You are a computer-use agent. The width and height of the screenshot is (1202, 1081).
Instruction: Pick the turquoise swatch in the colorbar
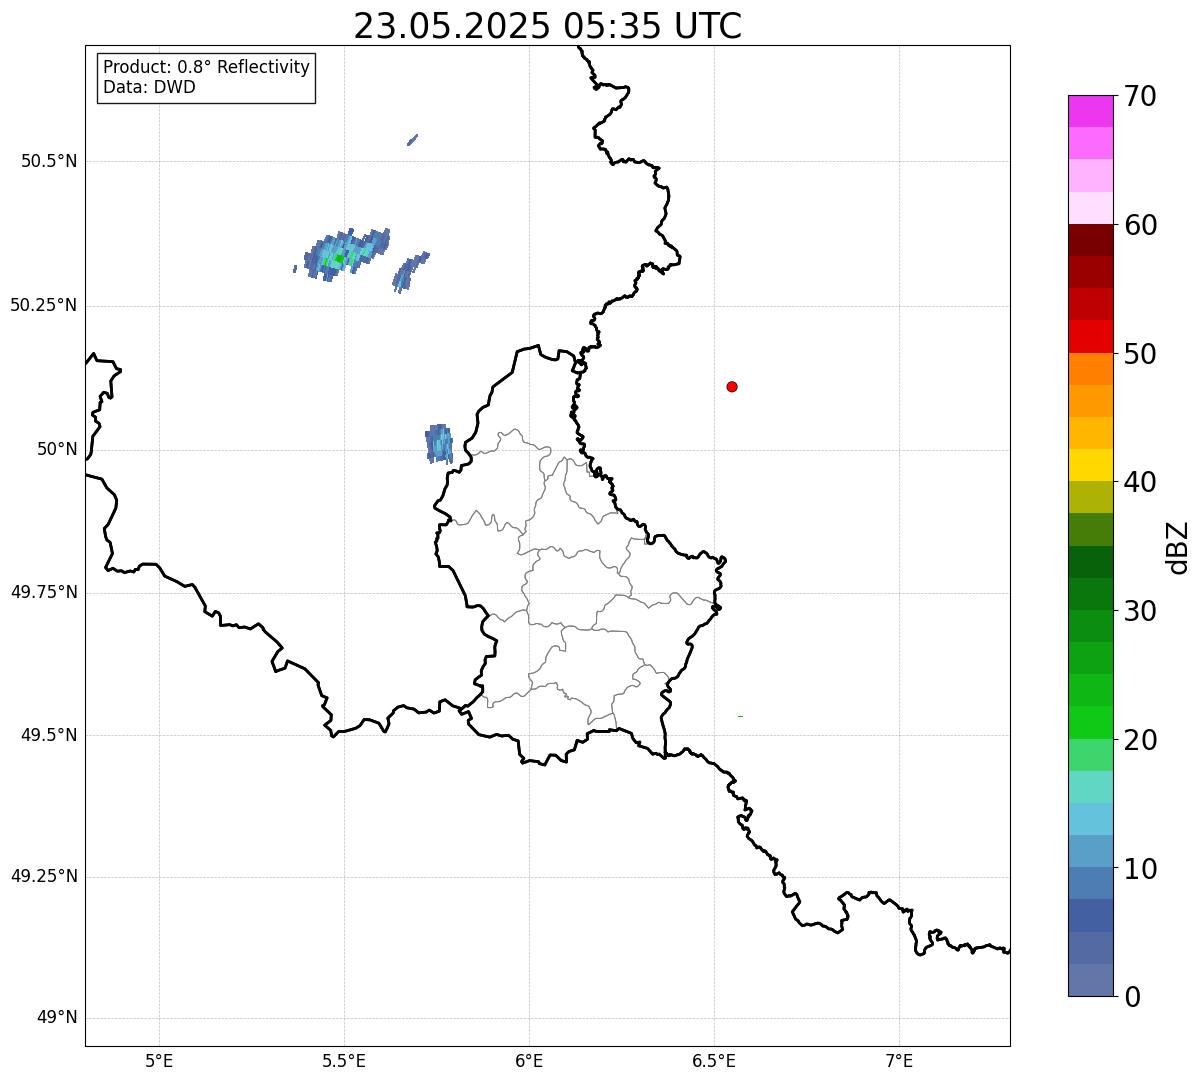click(x=1090, y=787)
